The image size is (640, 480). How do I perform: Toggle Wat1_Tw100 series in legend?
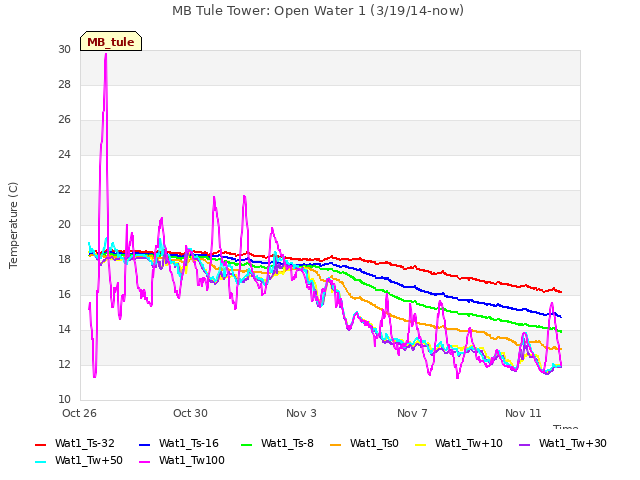(x=182, y=461)
